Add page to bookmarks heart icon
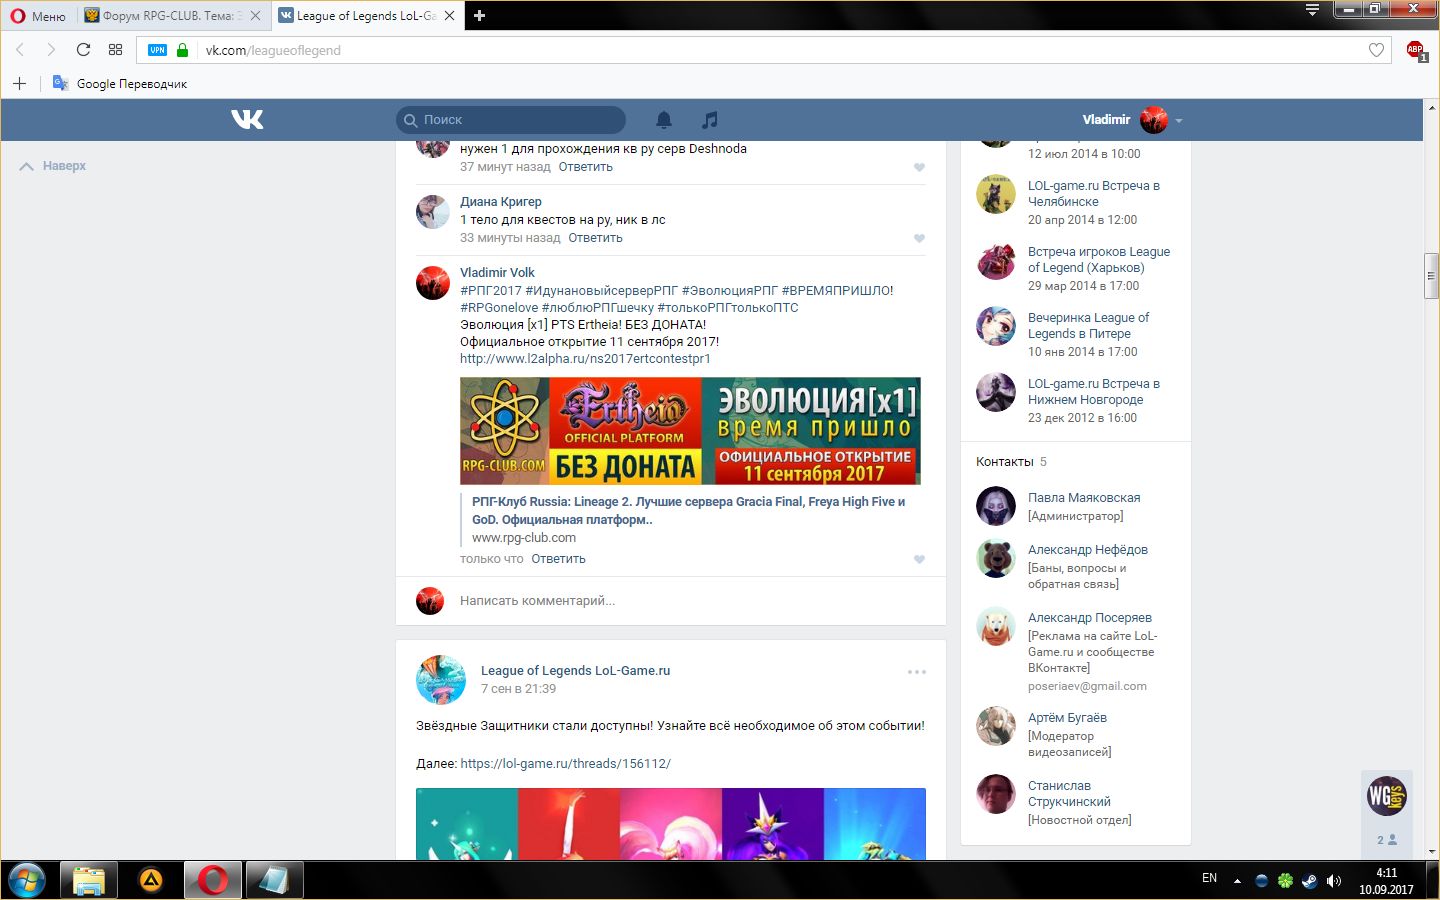 pyautogui.click(x=1376, y=50)
